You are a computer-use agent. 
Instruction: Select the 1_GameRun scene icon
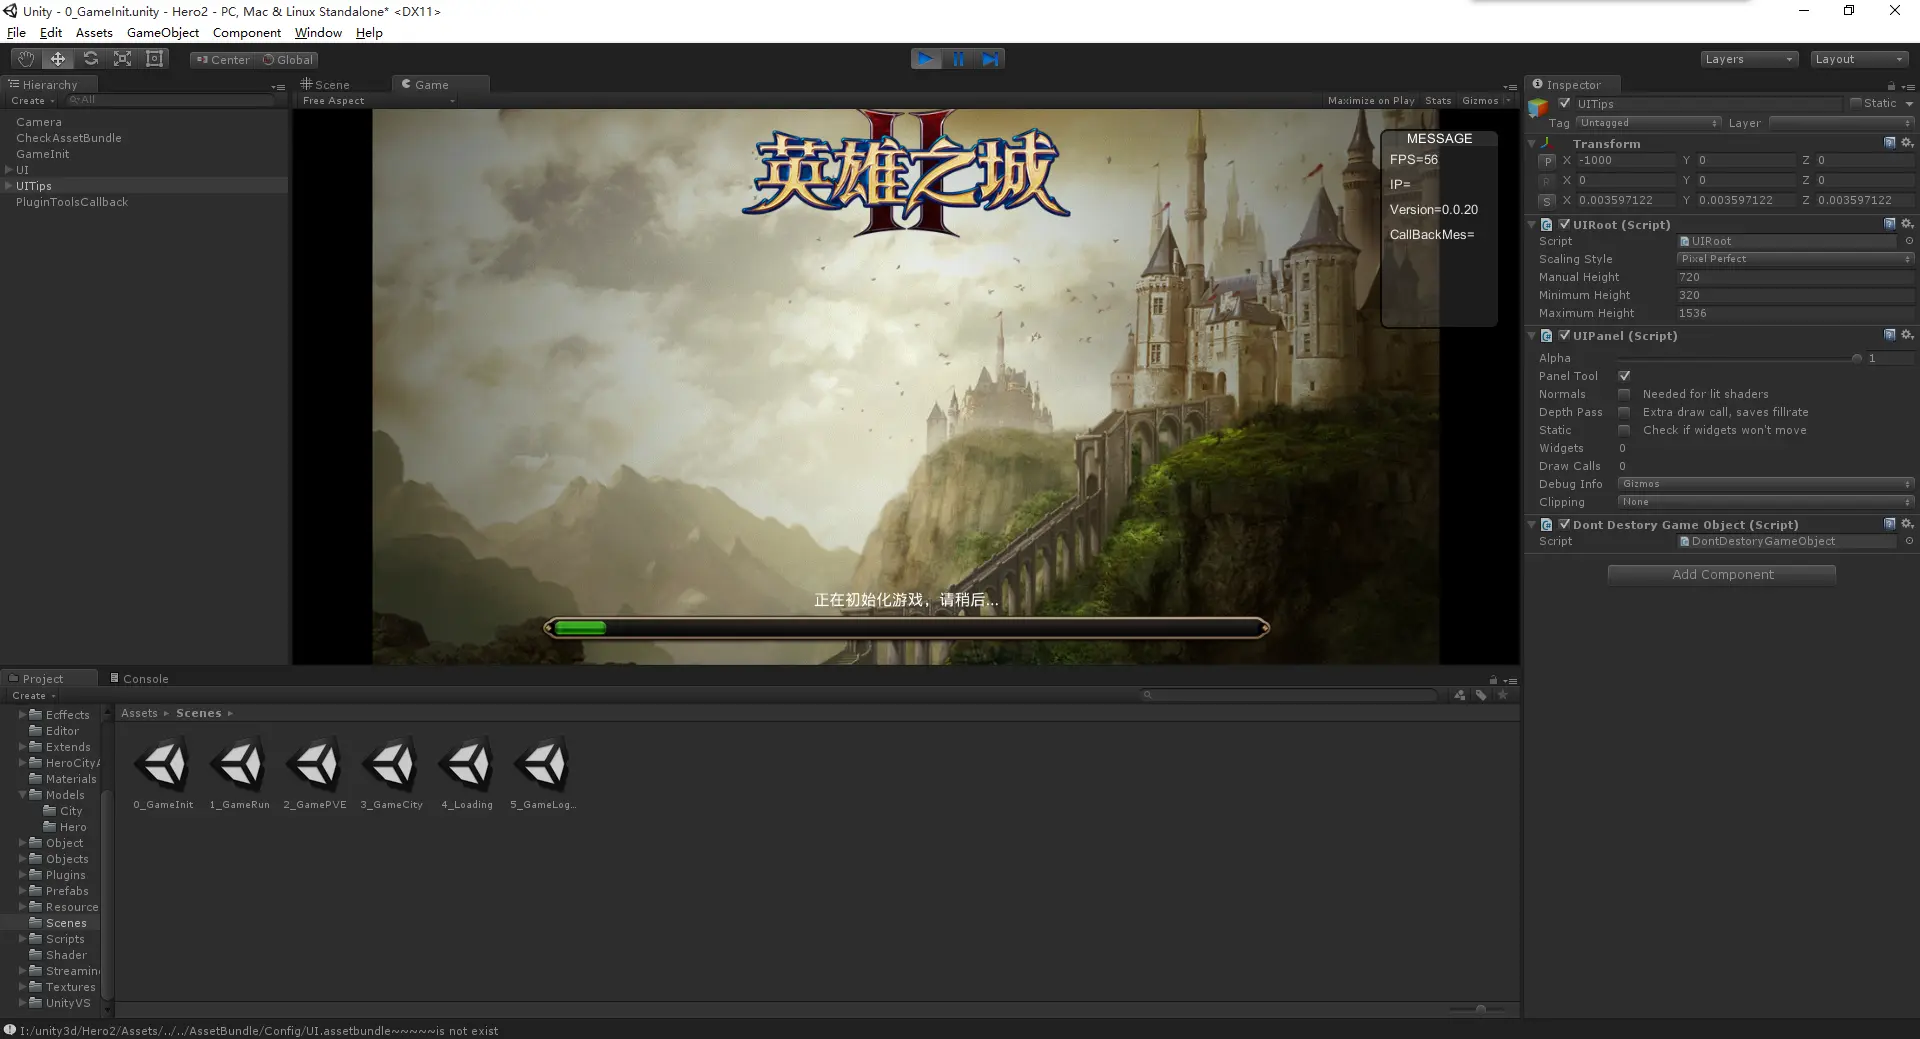point(239,765)
